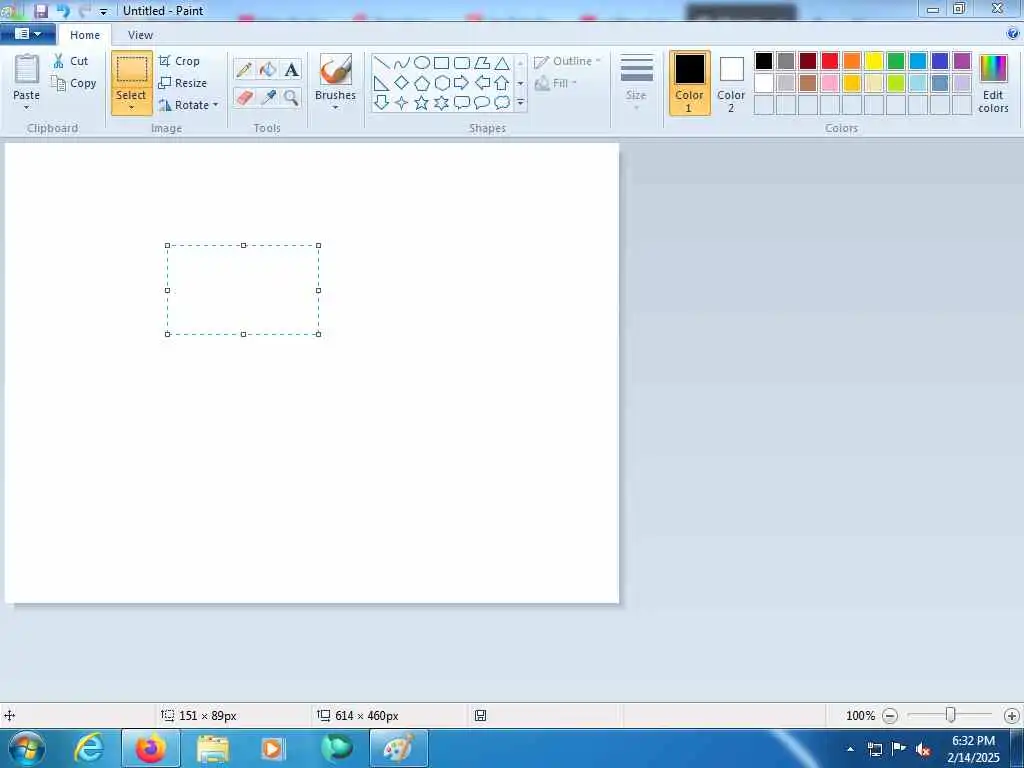Open the Windows Start button

pos(27,748)
